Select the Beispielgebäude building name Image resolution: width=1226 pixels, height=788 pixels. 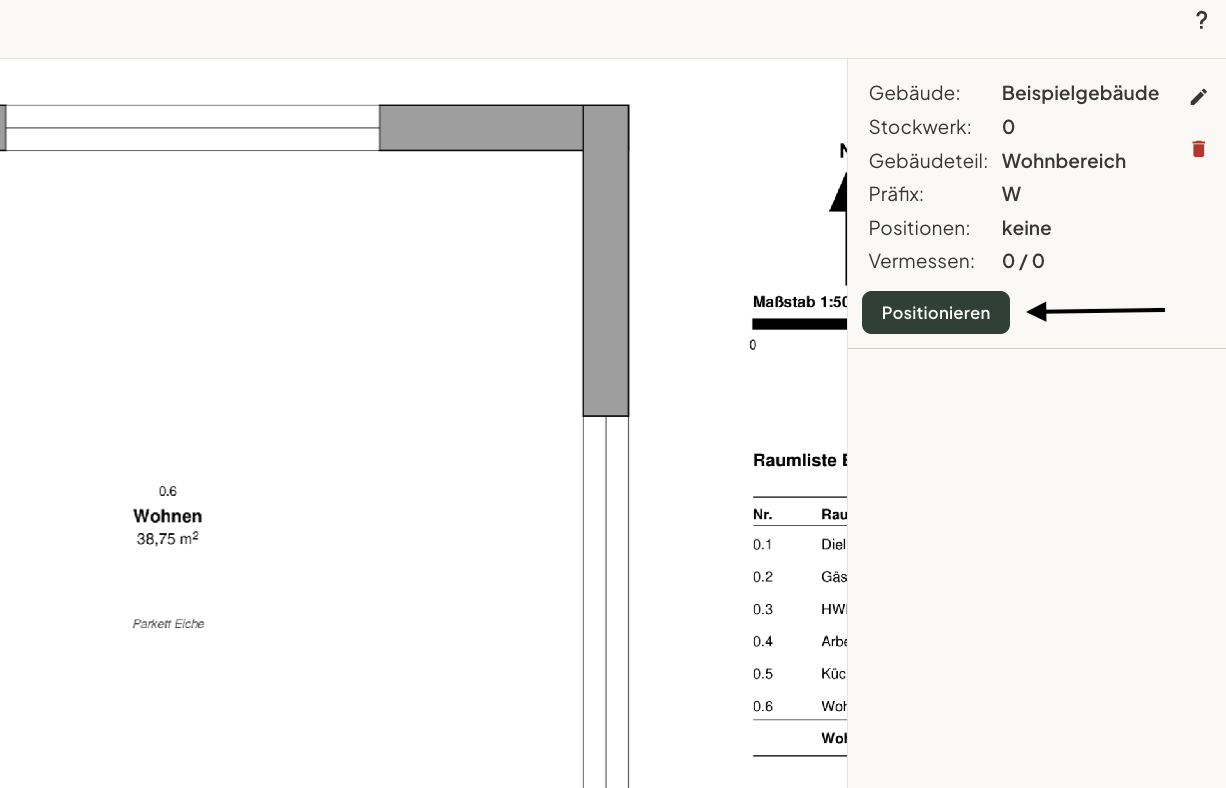click(x=1080, y=93)
